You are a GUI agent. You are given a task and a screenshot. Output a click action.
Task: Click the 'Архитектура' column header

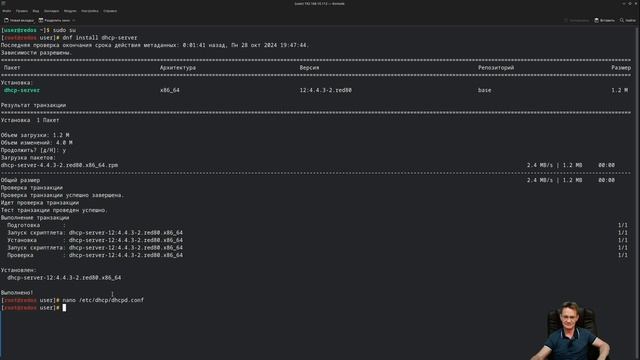178,68
